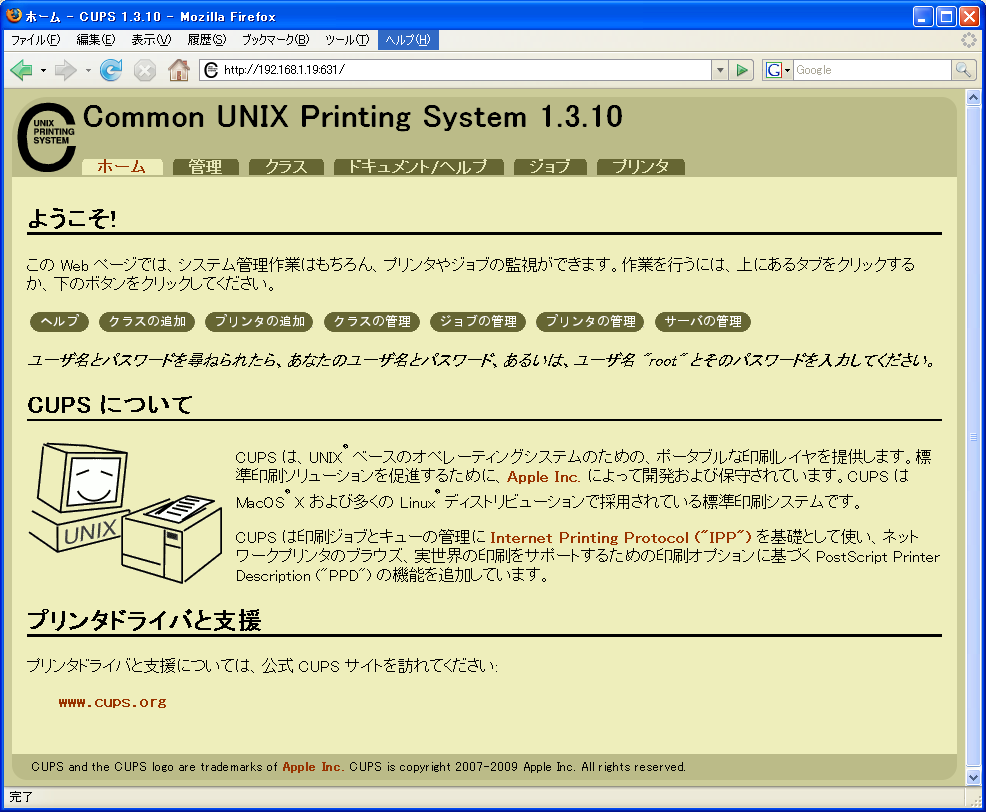The width and height of the screenshot is (986, 812).
Task: Open the www.cups.org link
Action: coord(112,702)
